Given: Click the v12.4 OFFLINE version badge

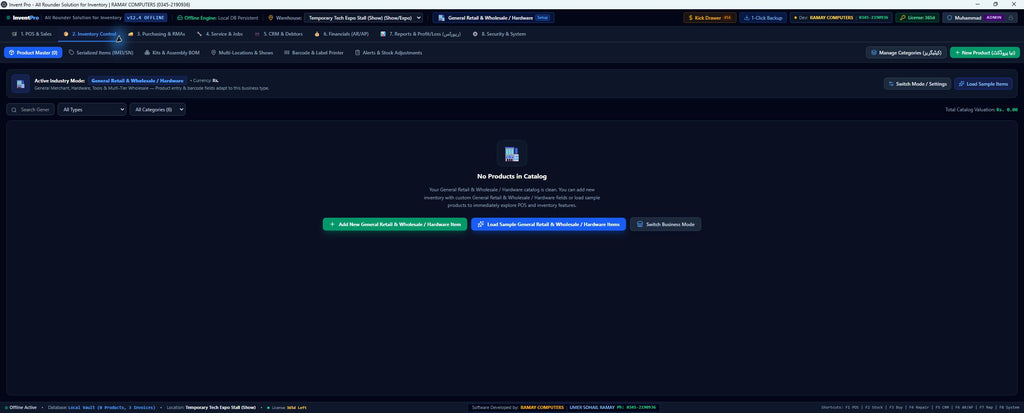Looking at the screenshot, I should point(146,18).
